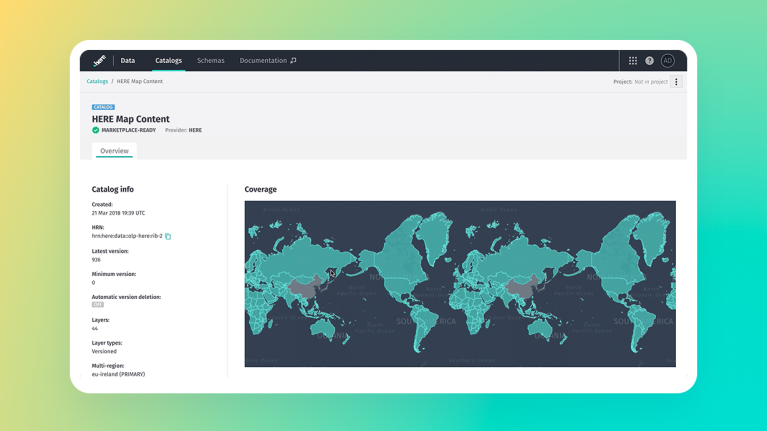
Task: Click the Layers count value 44
Action: (x=95, y=328)
